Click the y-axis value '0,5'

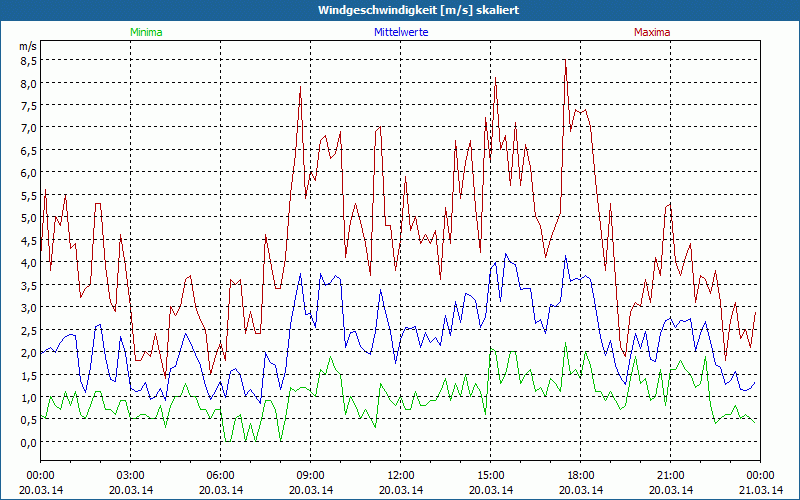(29, 419)
